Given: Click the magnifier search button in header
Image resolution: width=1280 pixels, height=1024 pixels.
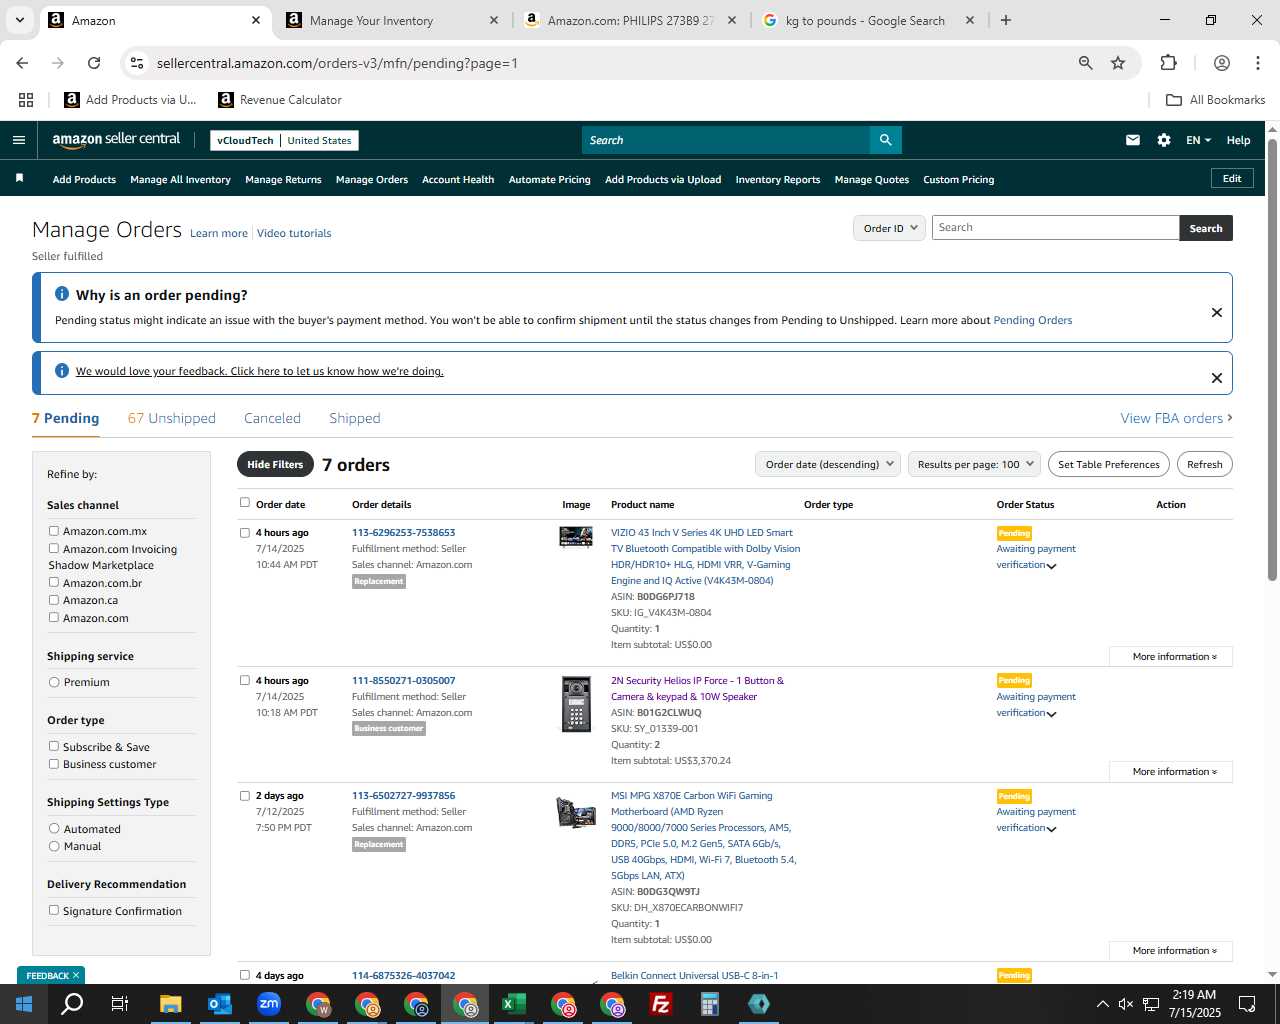Looking at the screenshot, I should [x=885, y=140].
